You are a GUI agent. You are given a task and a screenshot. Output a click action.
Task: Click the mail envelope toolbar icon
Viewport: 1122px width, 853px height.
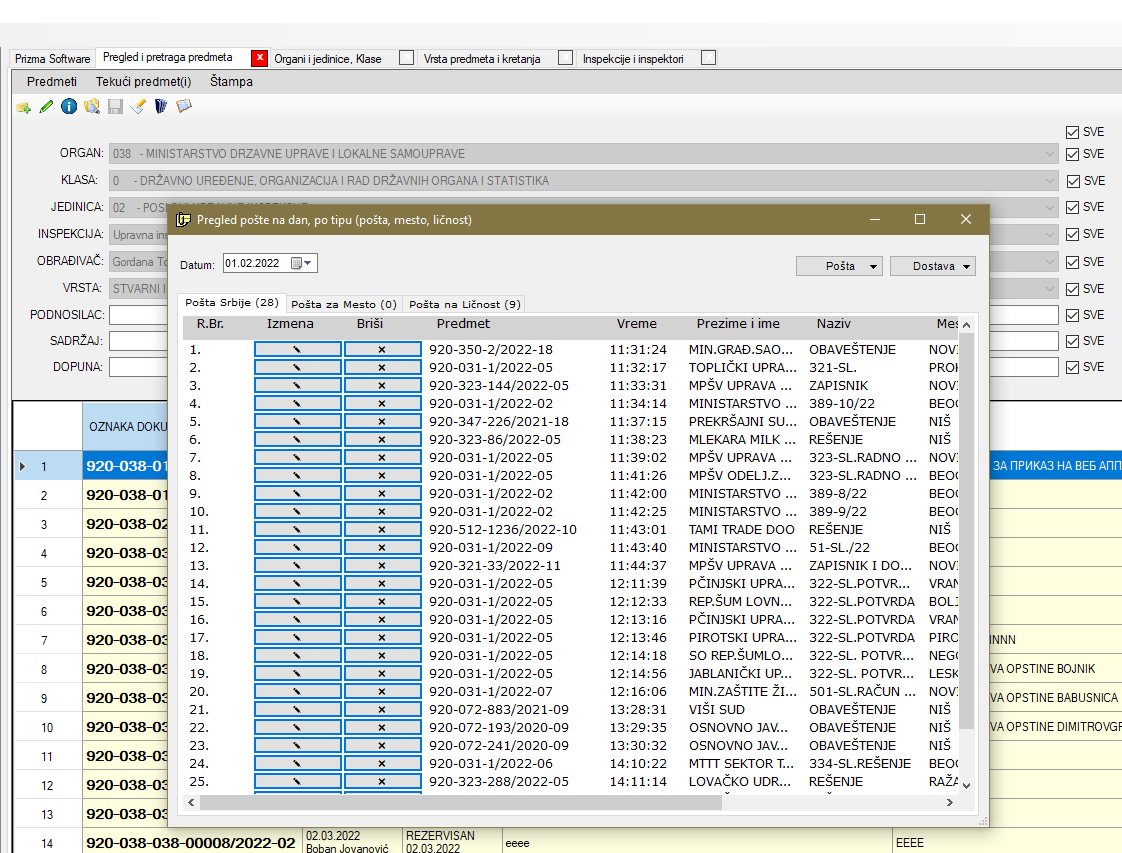pos(184,107)
